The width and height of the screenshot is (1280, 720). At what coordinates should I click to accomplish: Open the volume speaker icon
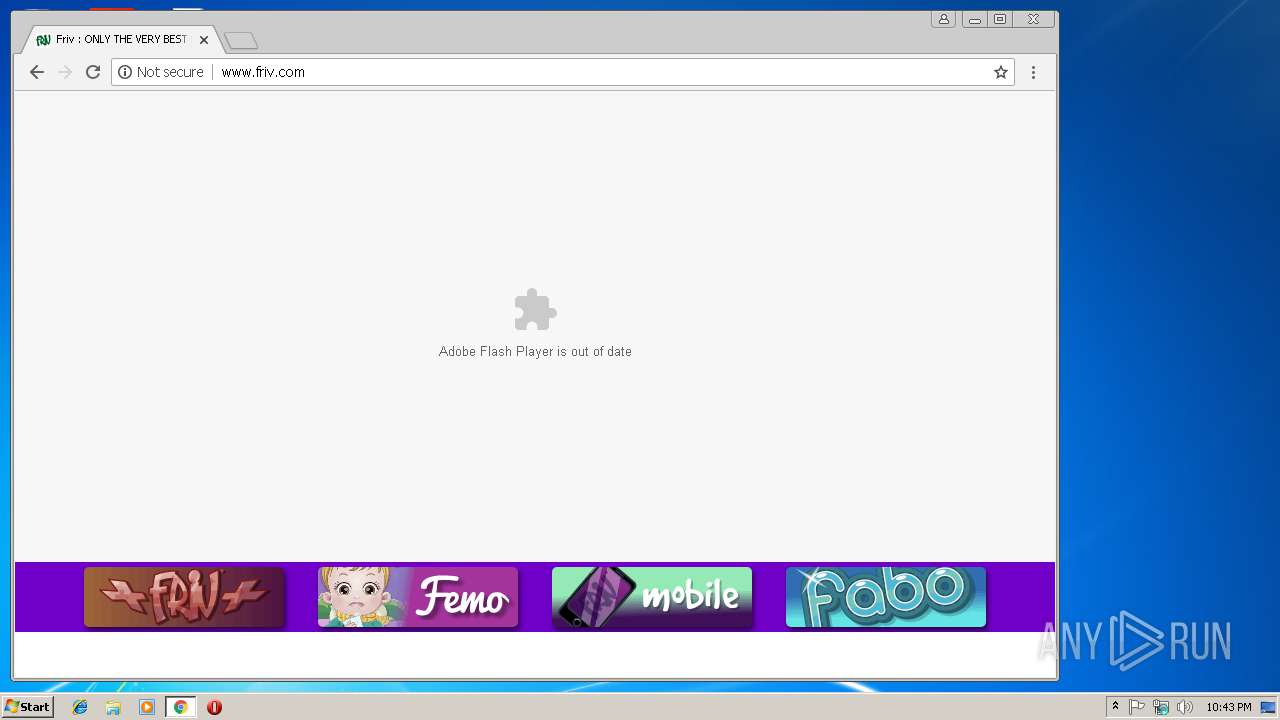[1185, 707]
